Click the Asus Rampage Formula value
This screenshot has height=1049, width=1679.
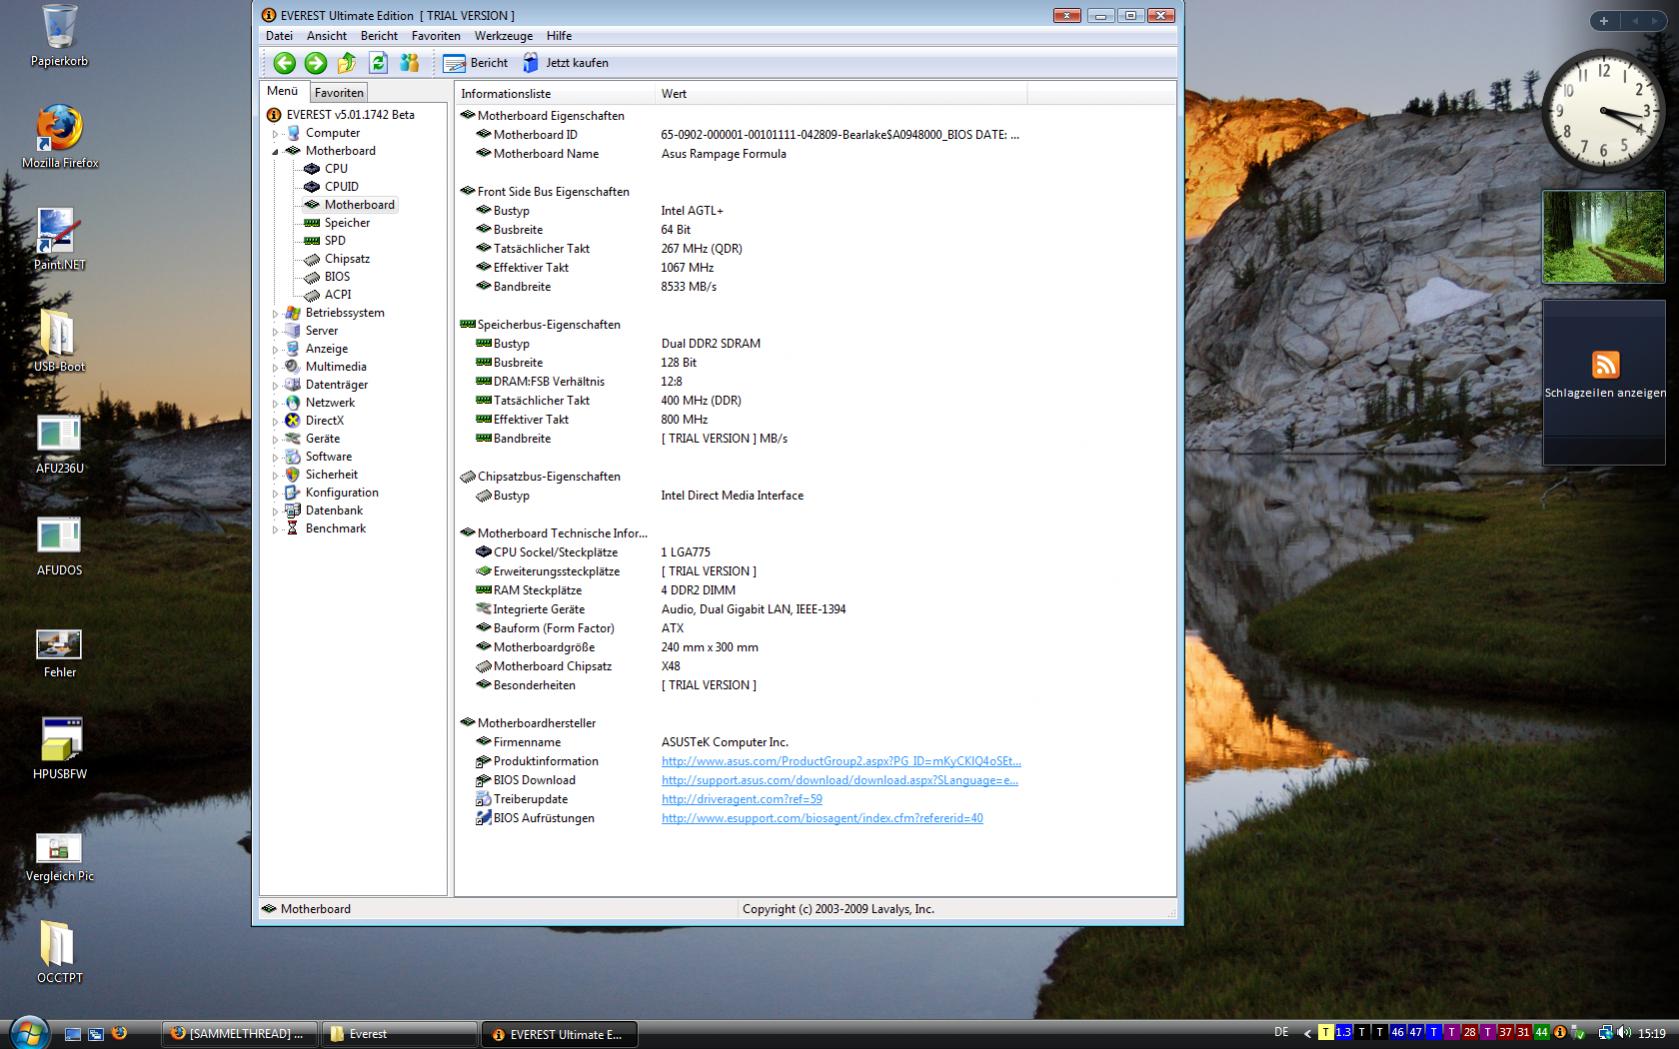tap(724, 154)
